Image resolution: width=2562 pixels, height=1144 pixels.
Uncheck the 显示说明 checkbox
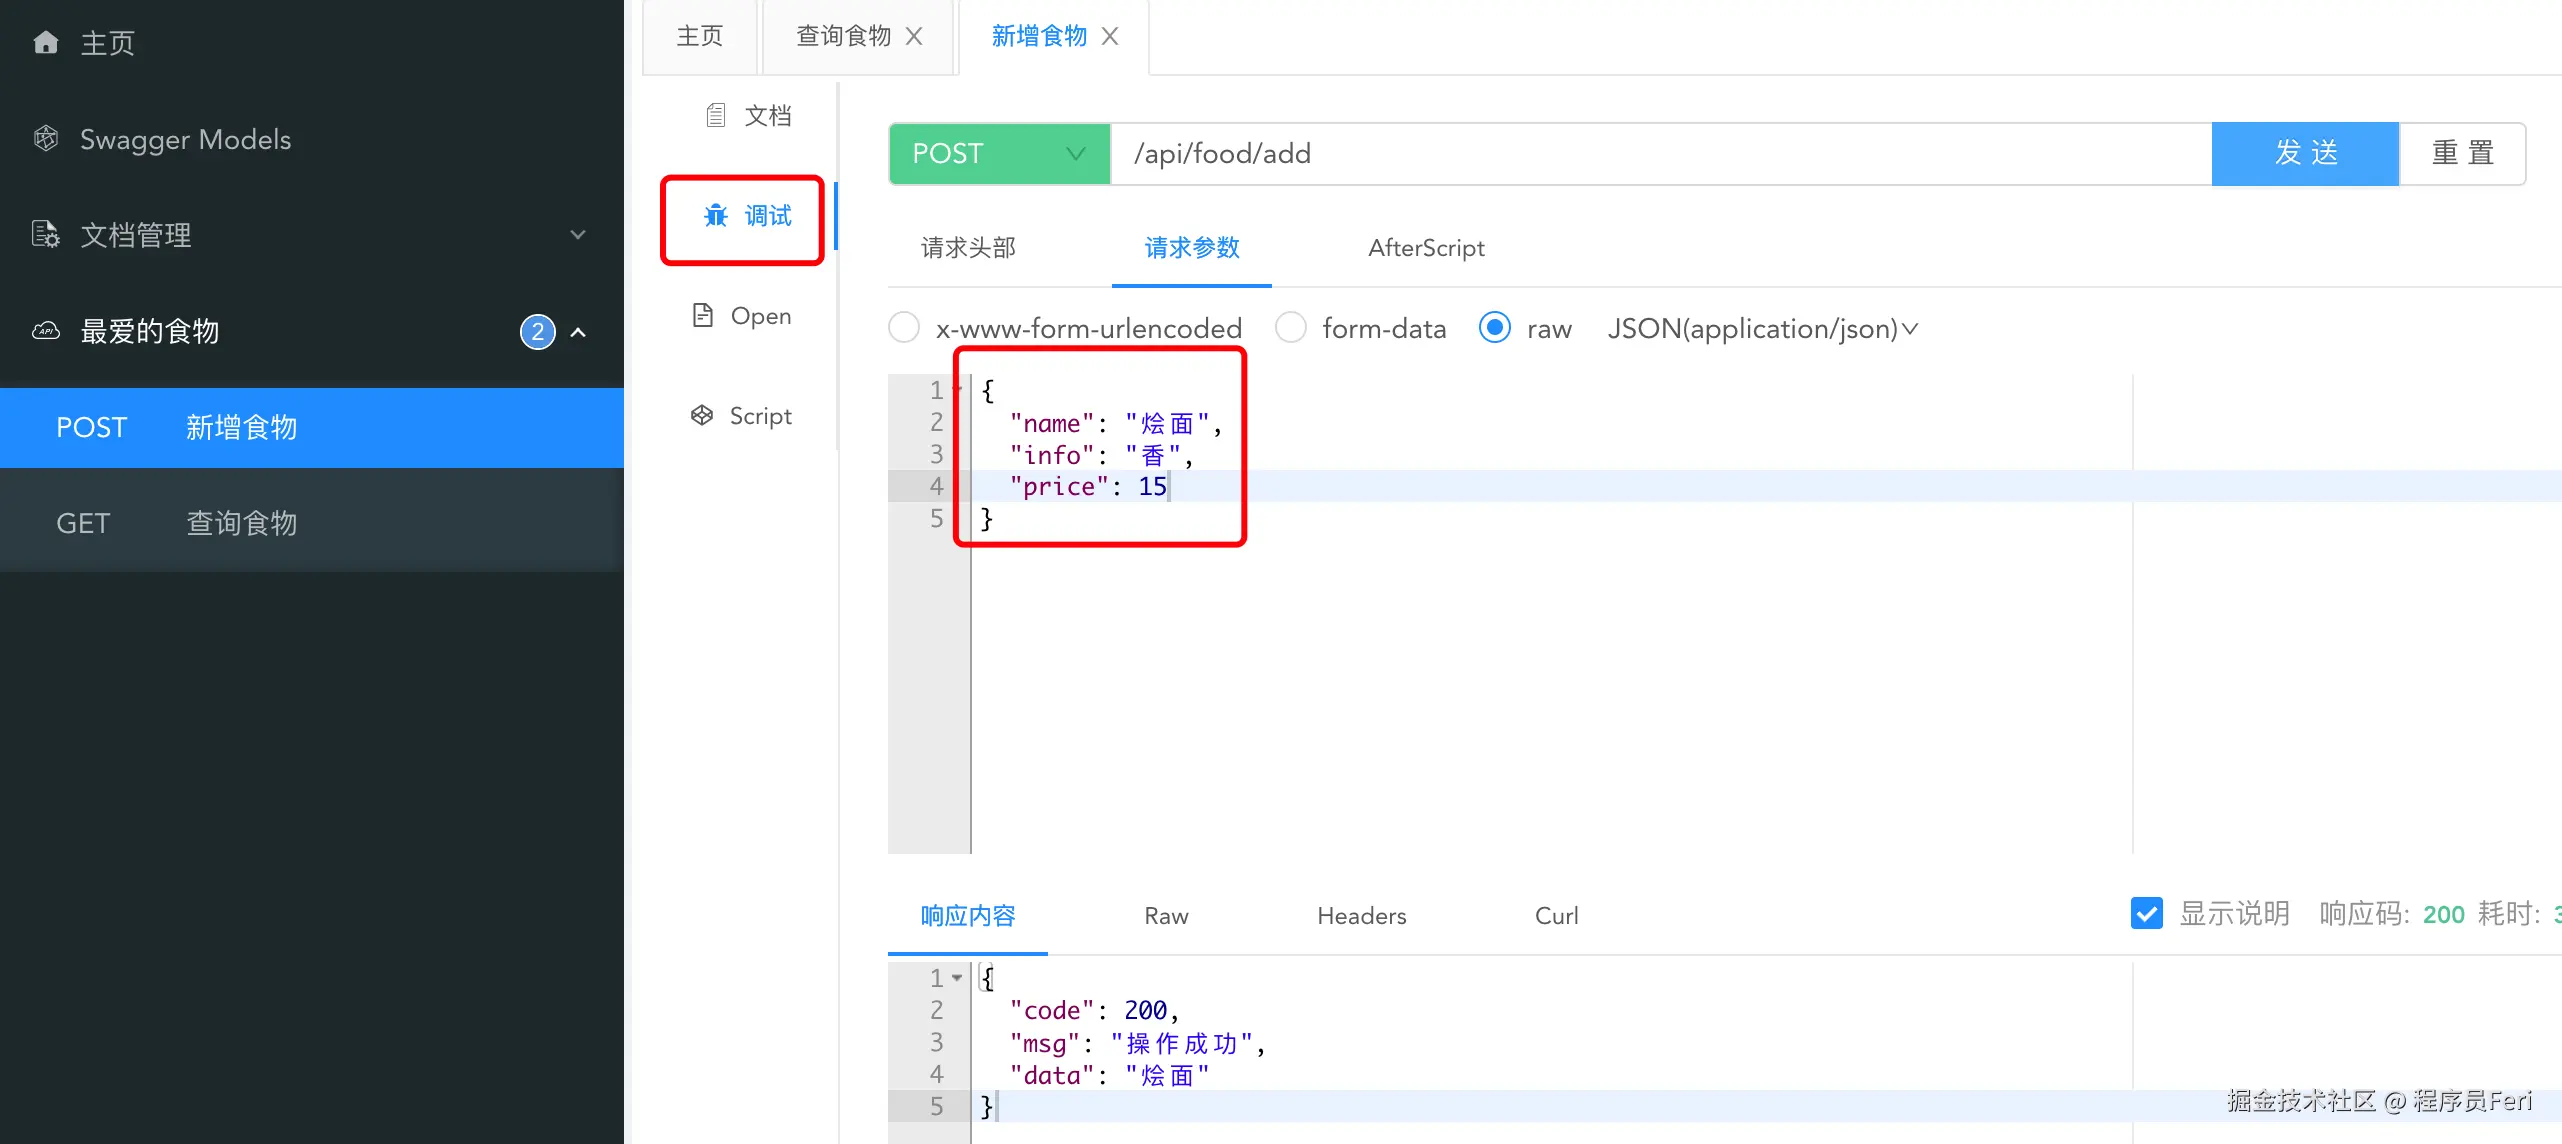pos(2146,913)
